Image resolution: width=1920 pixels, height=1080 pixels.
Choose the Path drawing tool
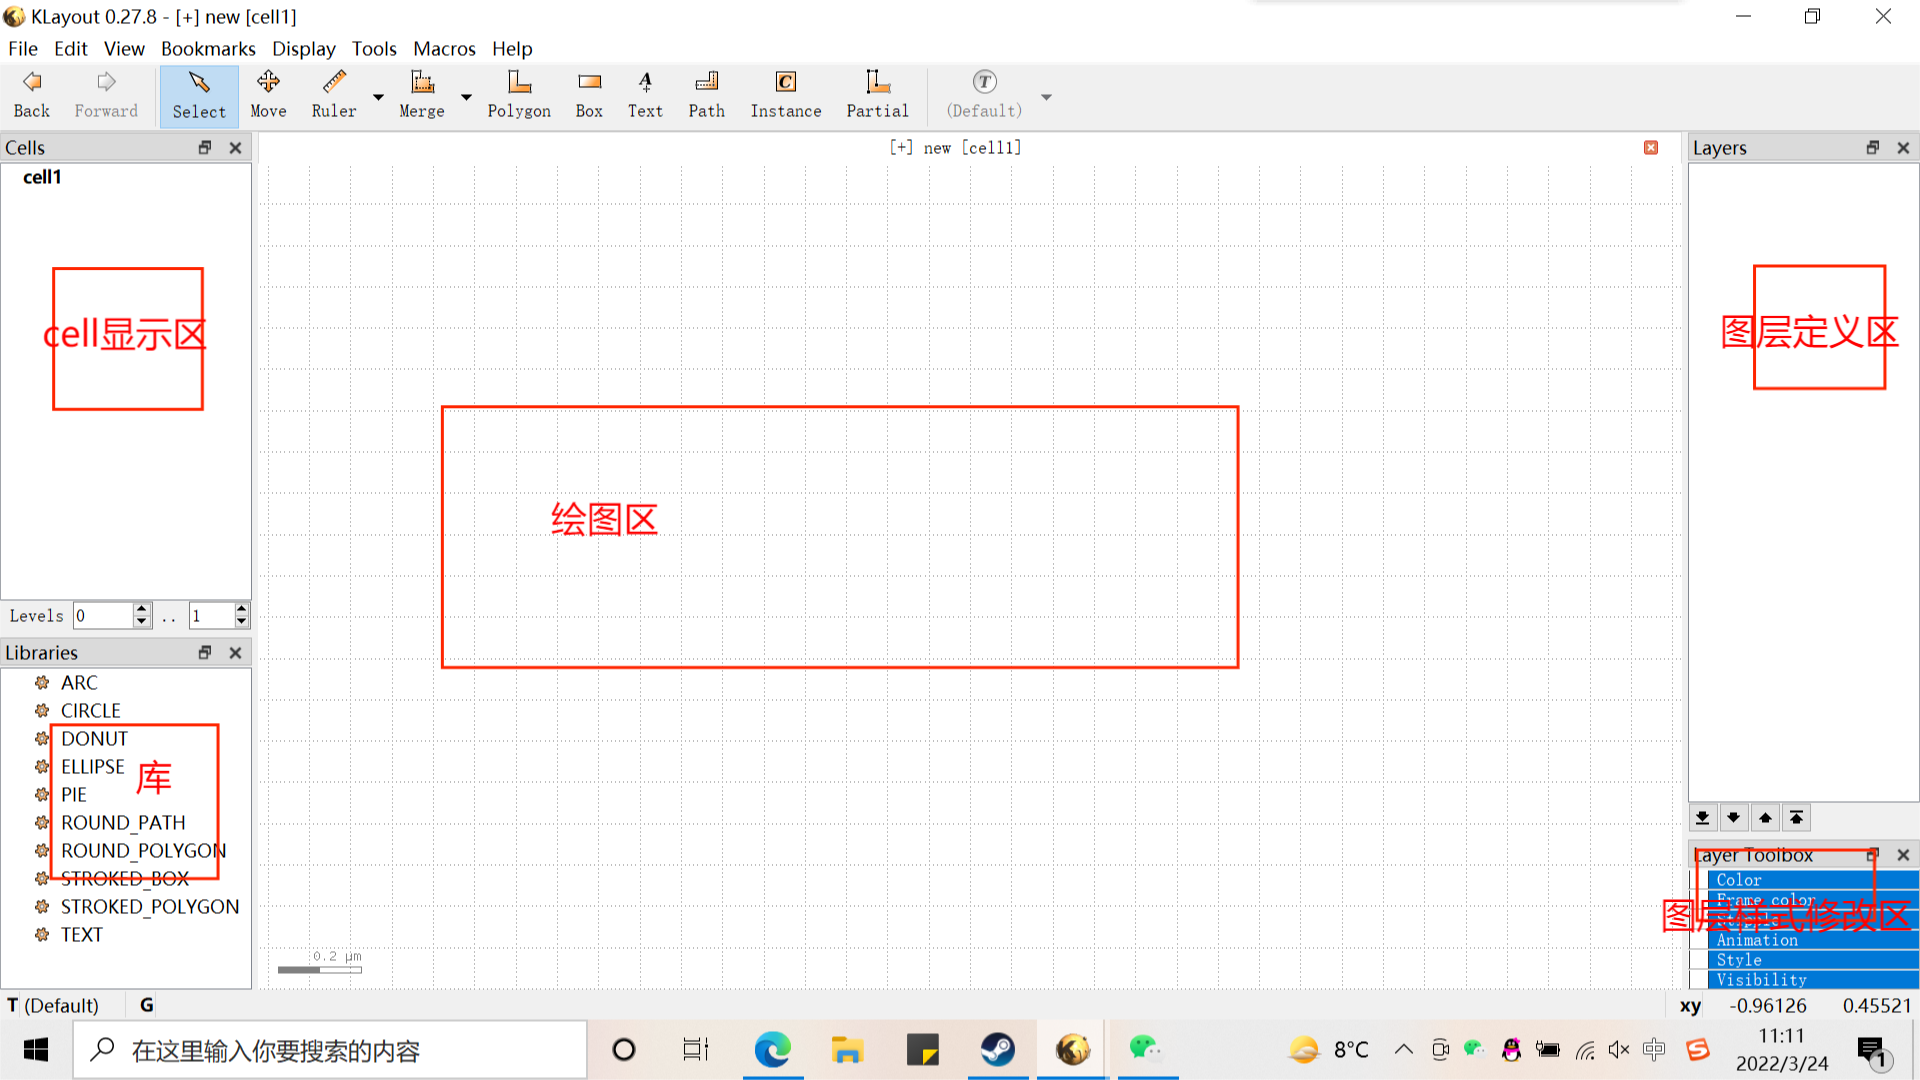706,95
